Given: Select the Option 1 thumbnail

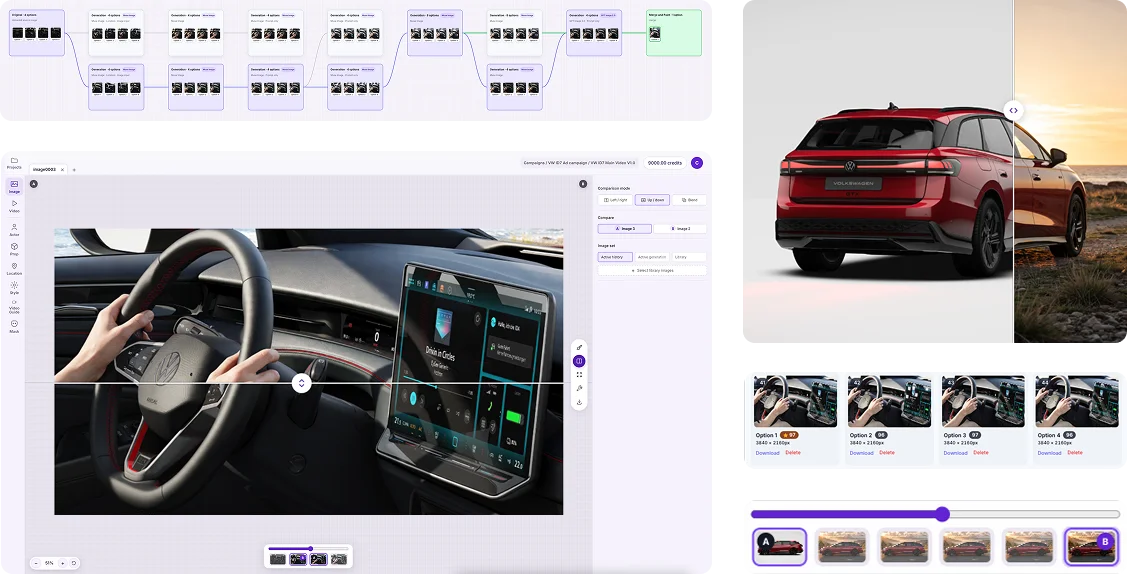Looking at the screenshot, I should pos(795,401).
